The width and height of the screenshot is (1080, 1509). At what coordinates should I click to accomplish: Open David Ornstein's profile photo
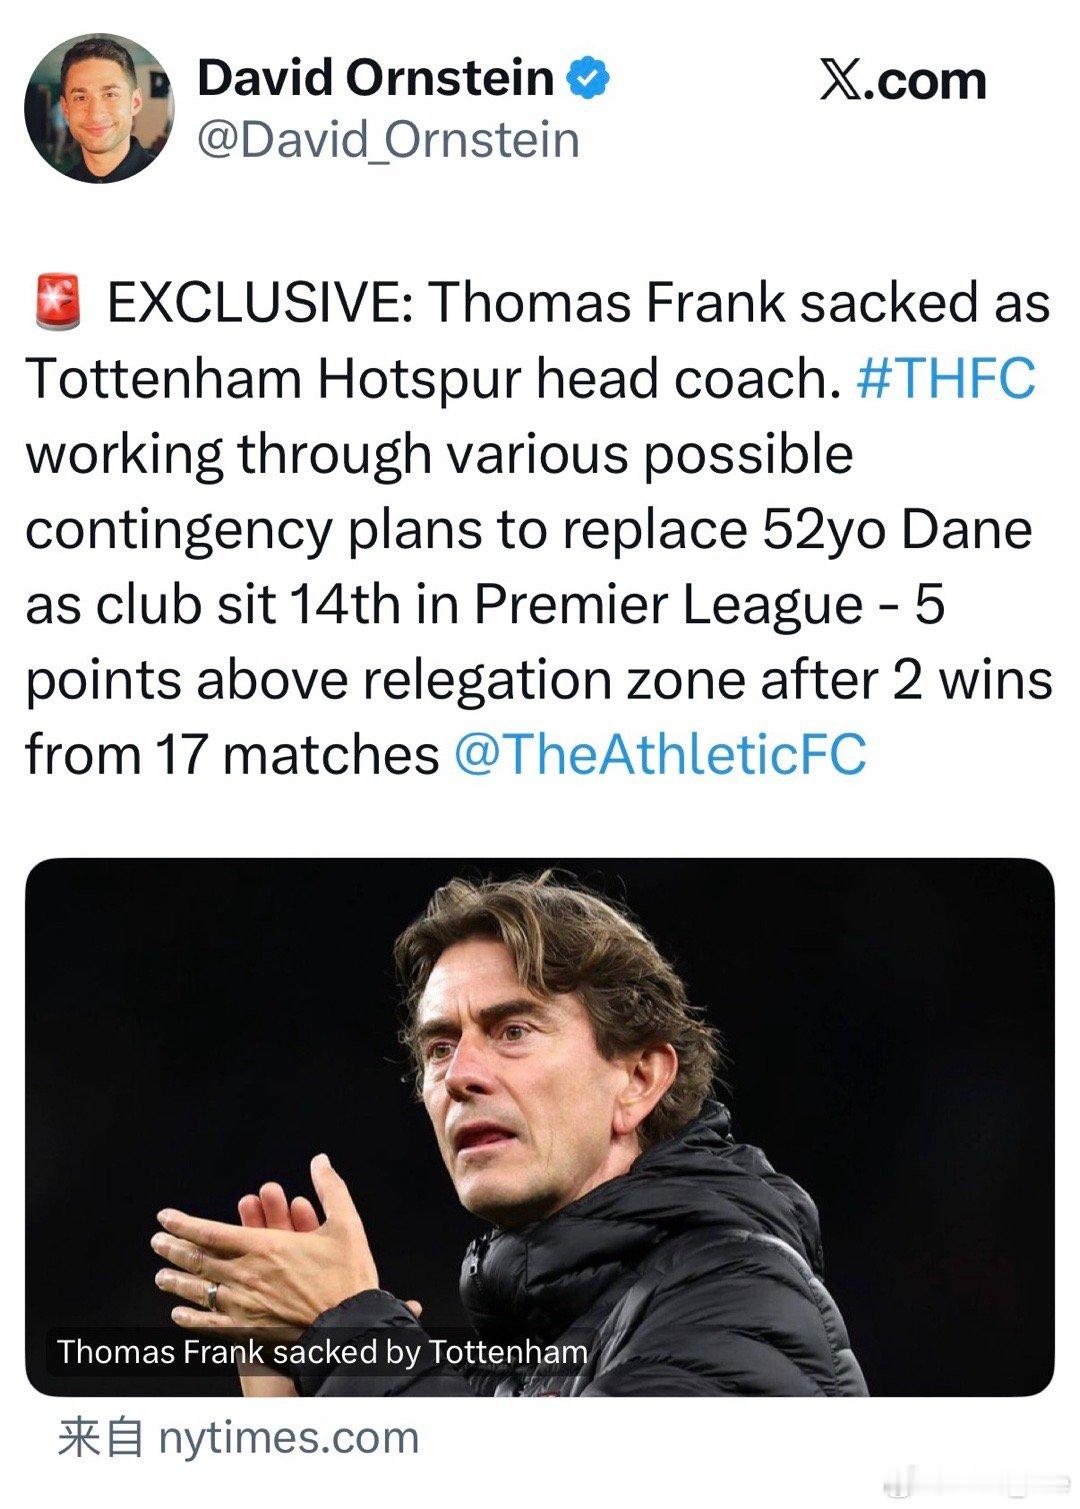coord(98,108)
